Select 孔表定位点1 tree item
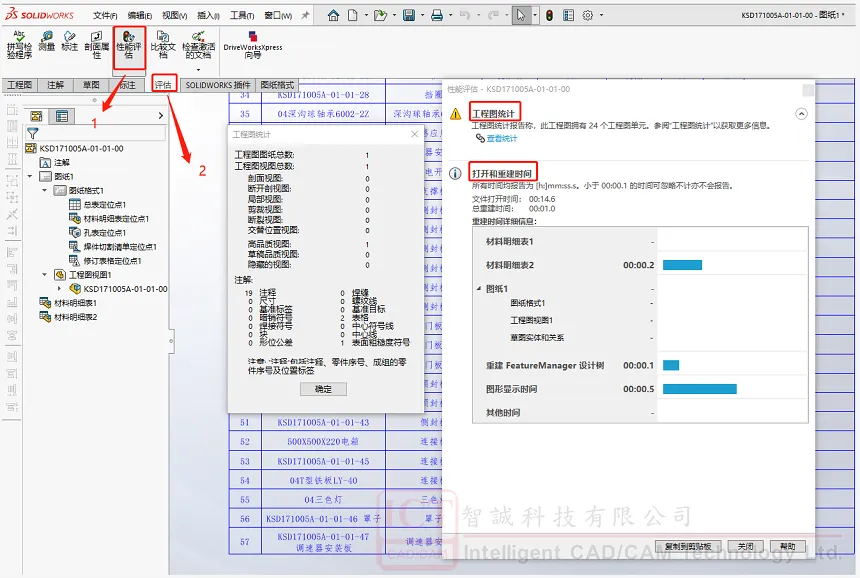Image resolution: width=860 pixels, height=578 pixels. click(x=98, y=233)
